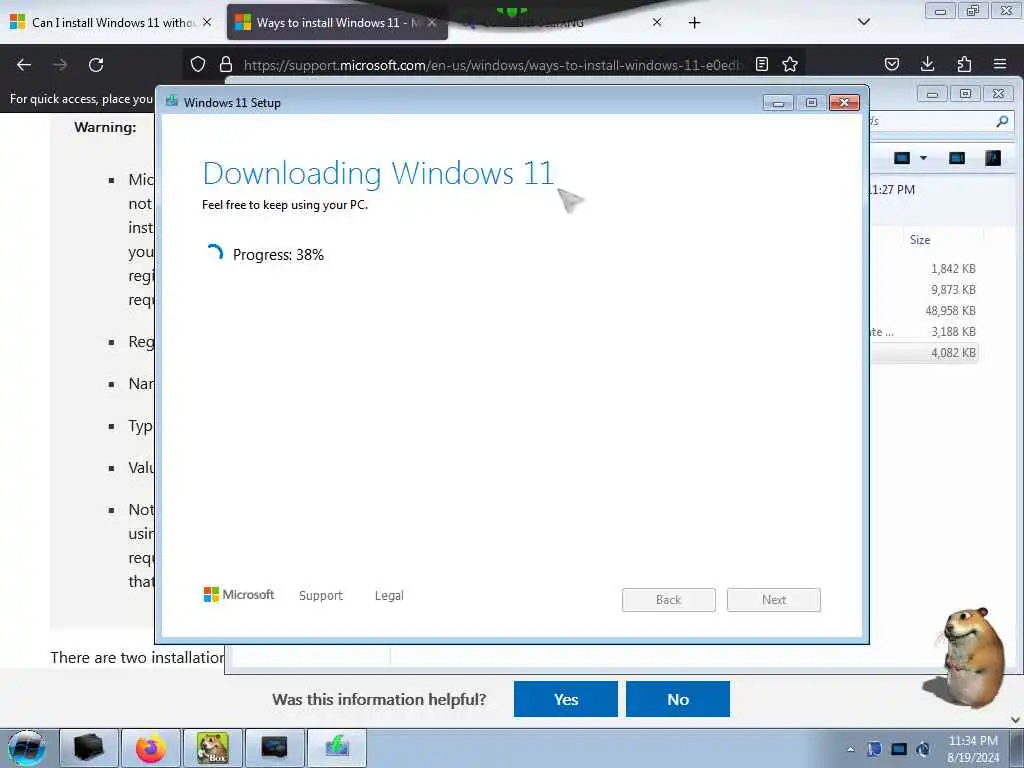Image resolution: width=1024 pixels, height=768 pixels.
Task: Click the Progress 38% spinner indicator
Action: pos(215,253)
